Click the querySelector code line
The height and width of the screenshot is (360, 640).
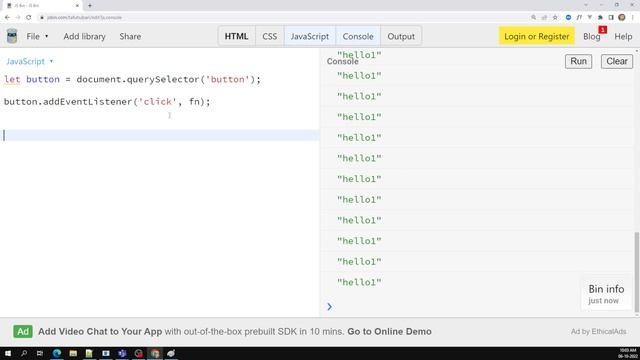132,79
